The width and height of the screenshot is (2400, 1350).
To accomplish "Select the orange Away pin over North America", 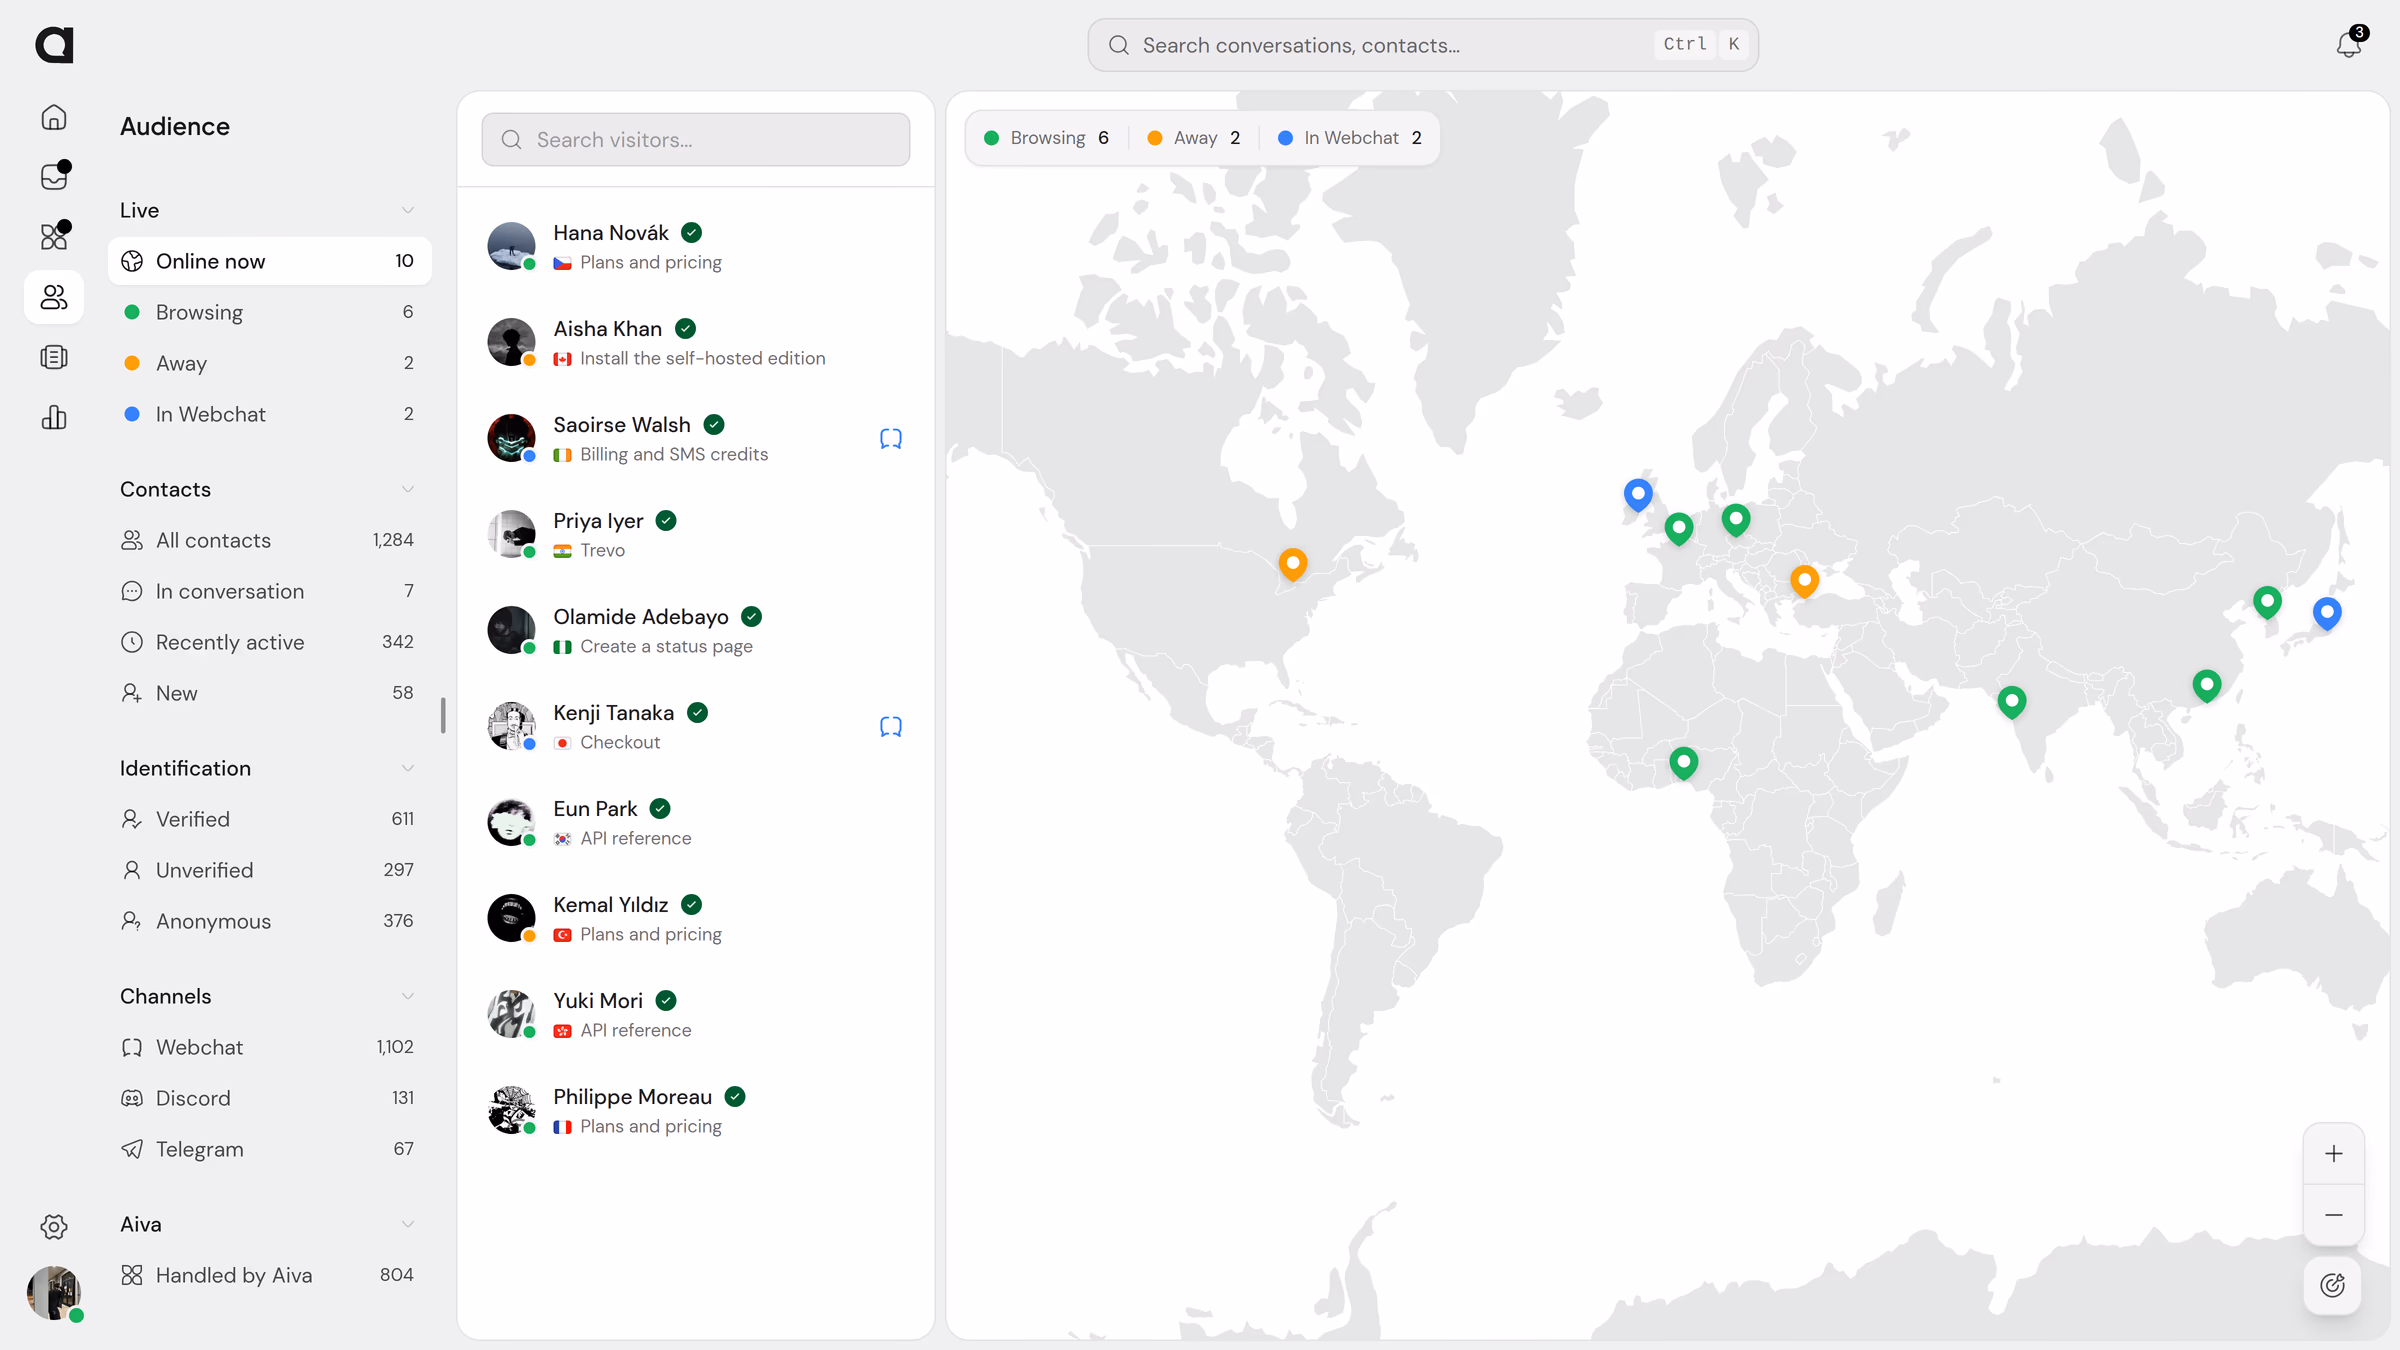I will (1293, 565).
